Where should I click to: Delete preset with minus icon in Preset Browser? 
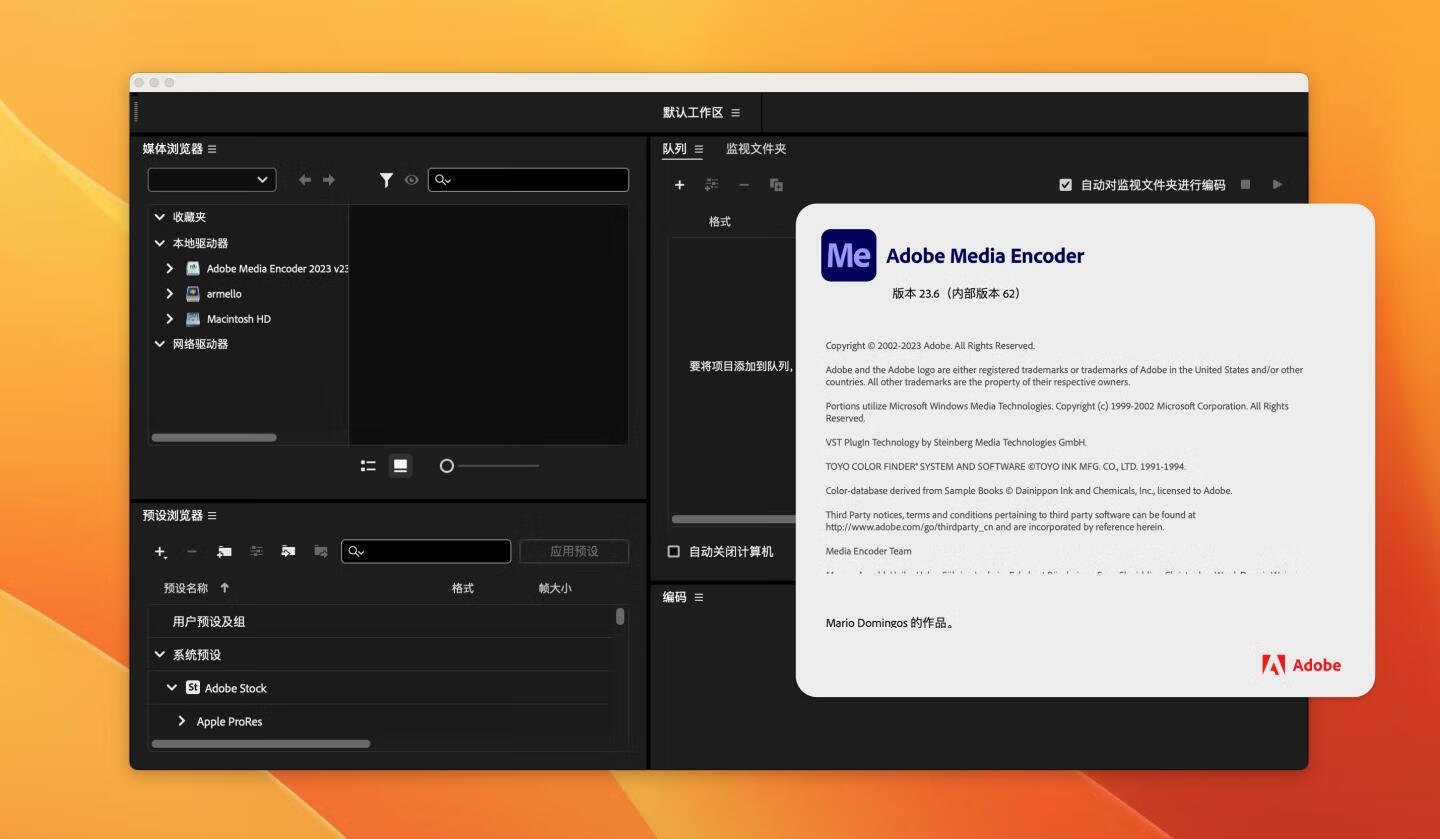tap(192, 551)
